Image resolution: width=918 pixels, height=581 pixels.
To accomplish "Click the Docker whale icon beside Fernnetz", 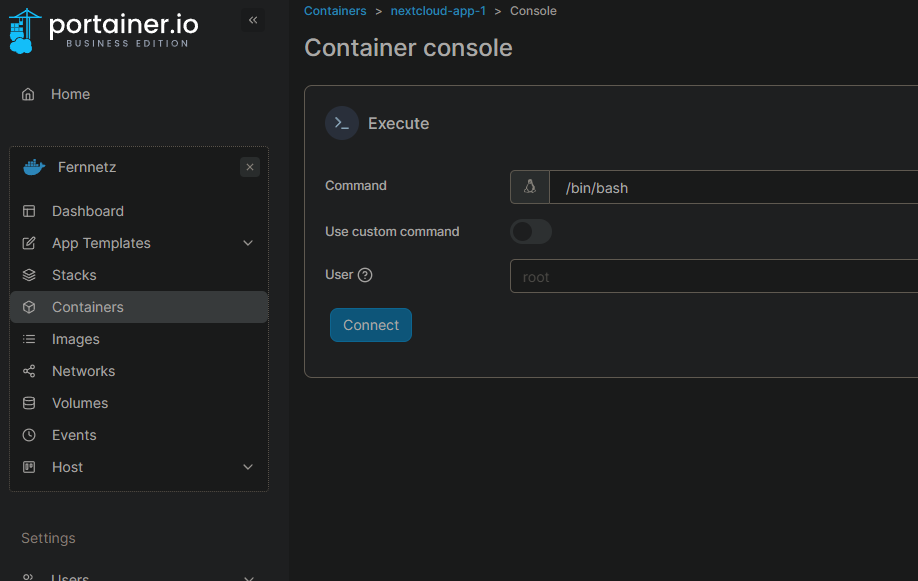I will 34,167.
